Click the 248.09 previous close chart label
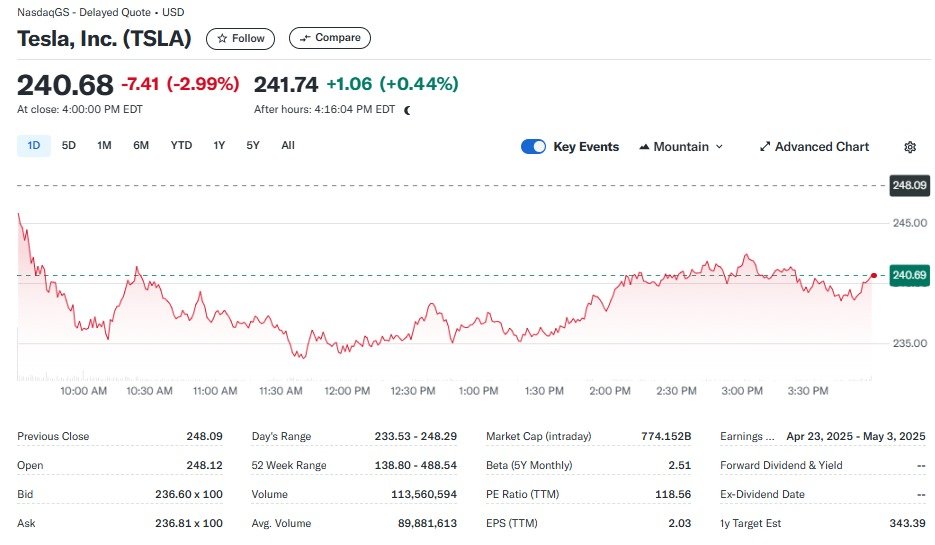 click(909, 185)
